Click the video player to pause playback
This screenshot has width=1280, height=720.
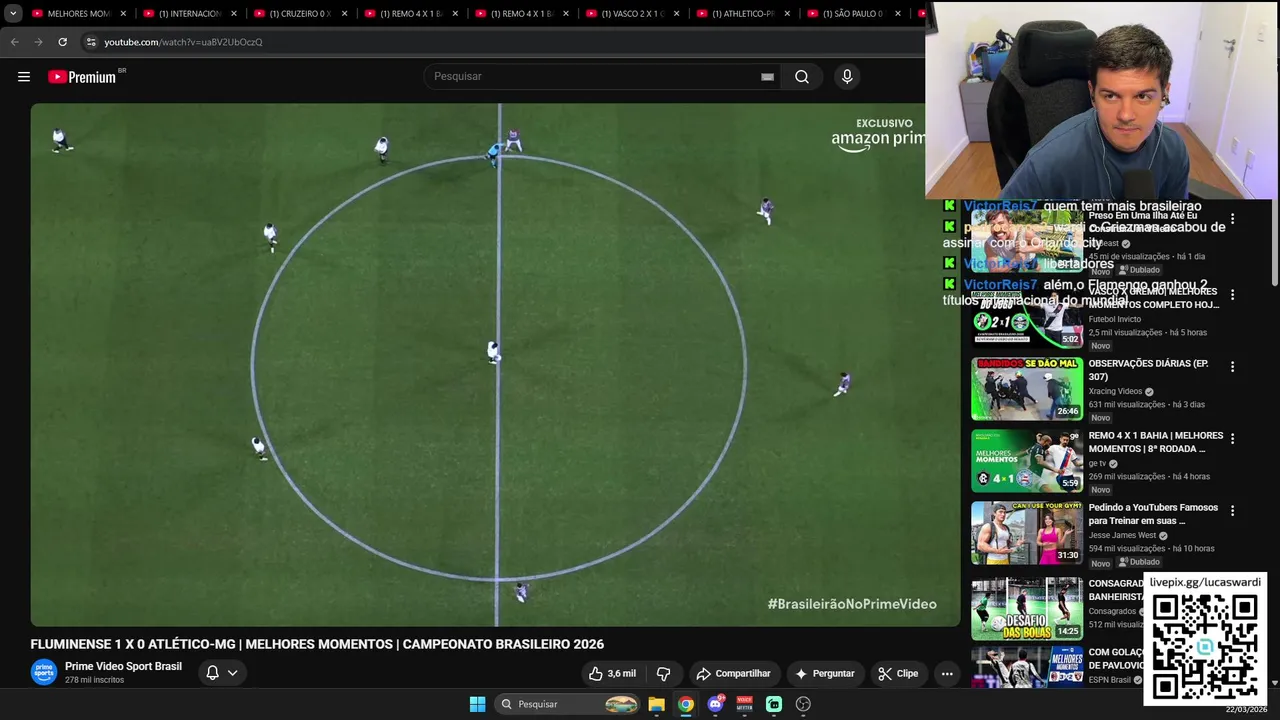click(495, 365)
